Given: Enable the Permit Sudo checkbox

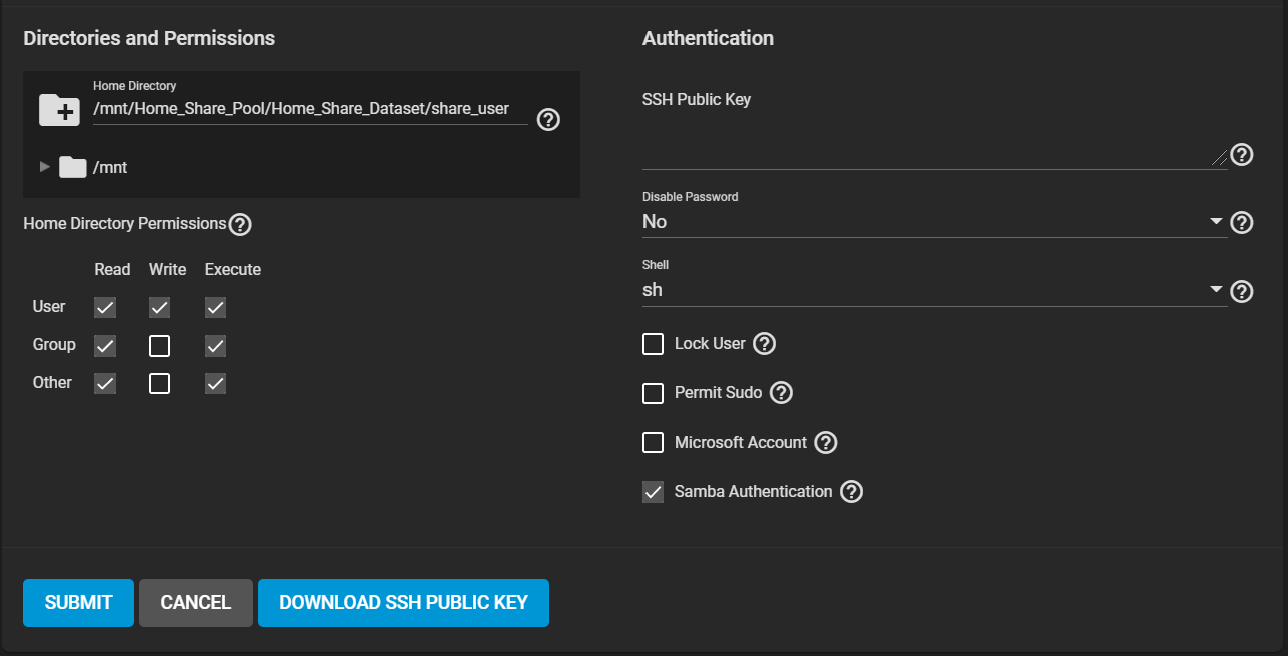Looking at the screenshot, I should (x=653, y=393).
